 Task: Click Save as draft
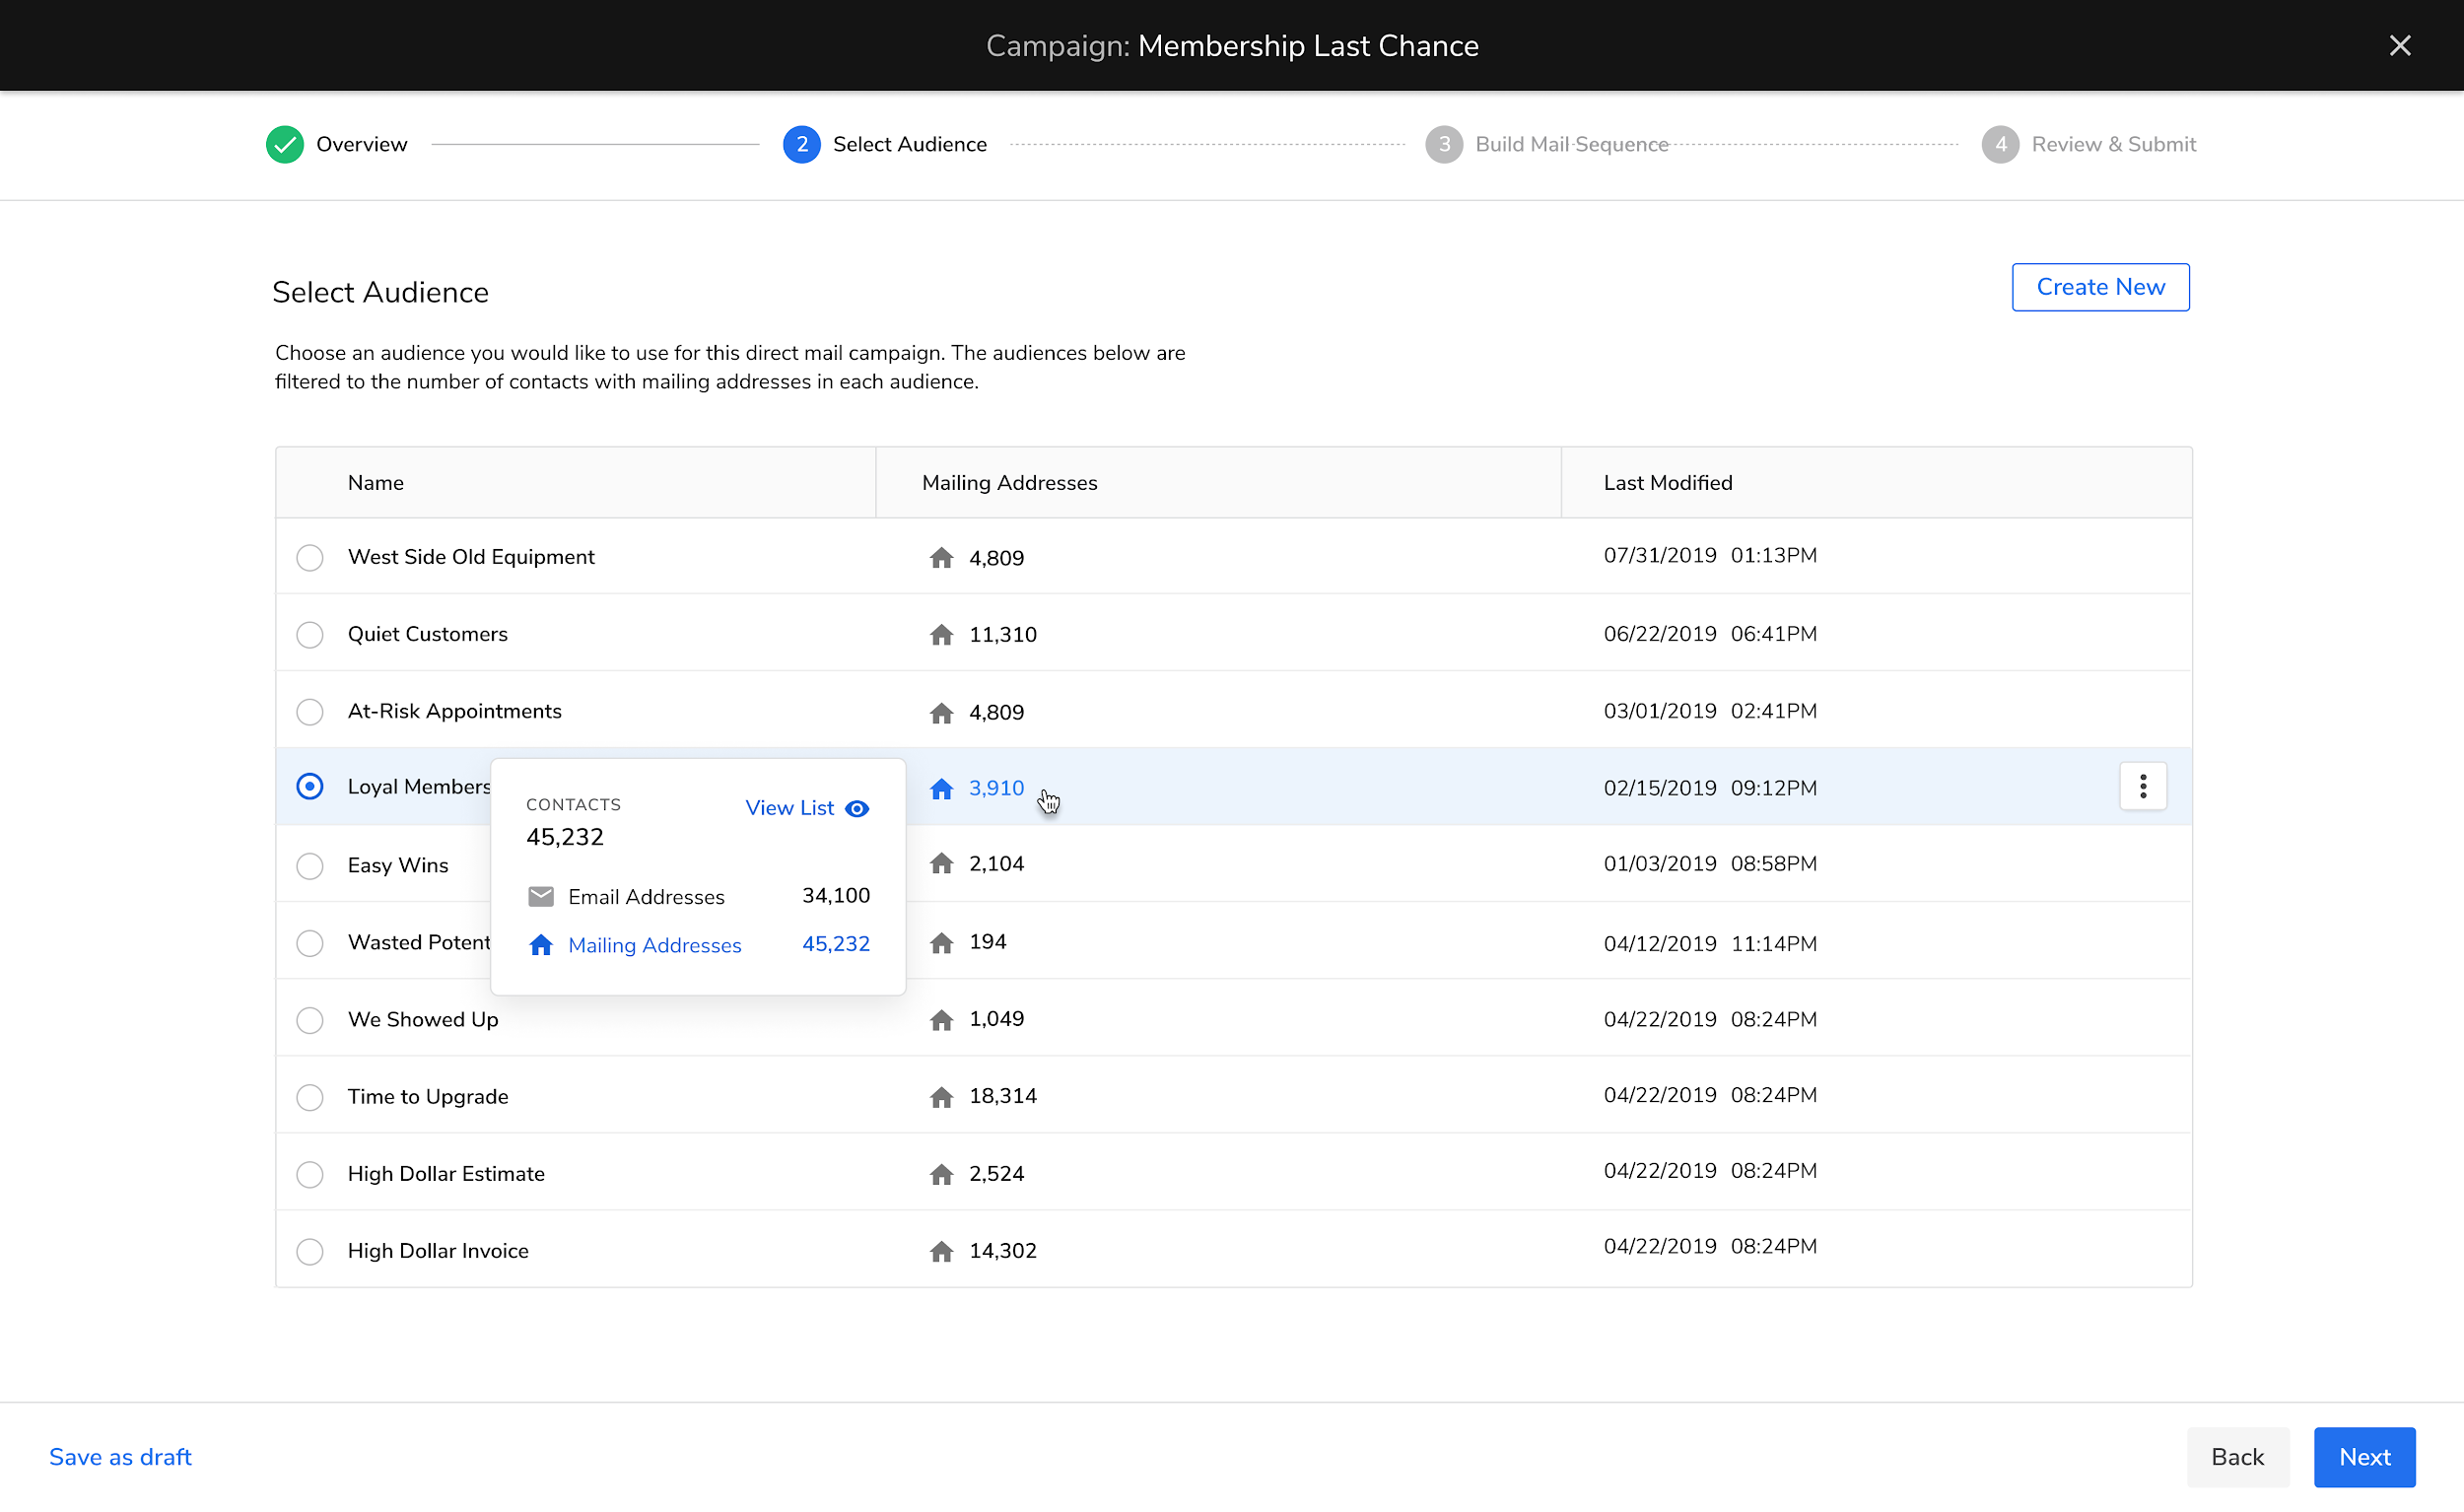tap(119, 1457)
